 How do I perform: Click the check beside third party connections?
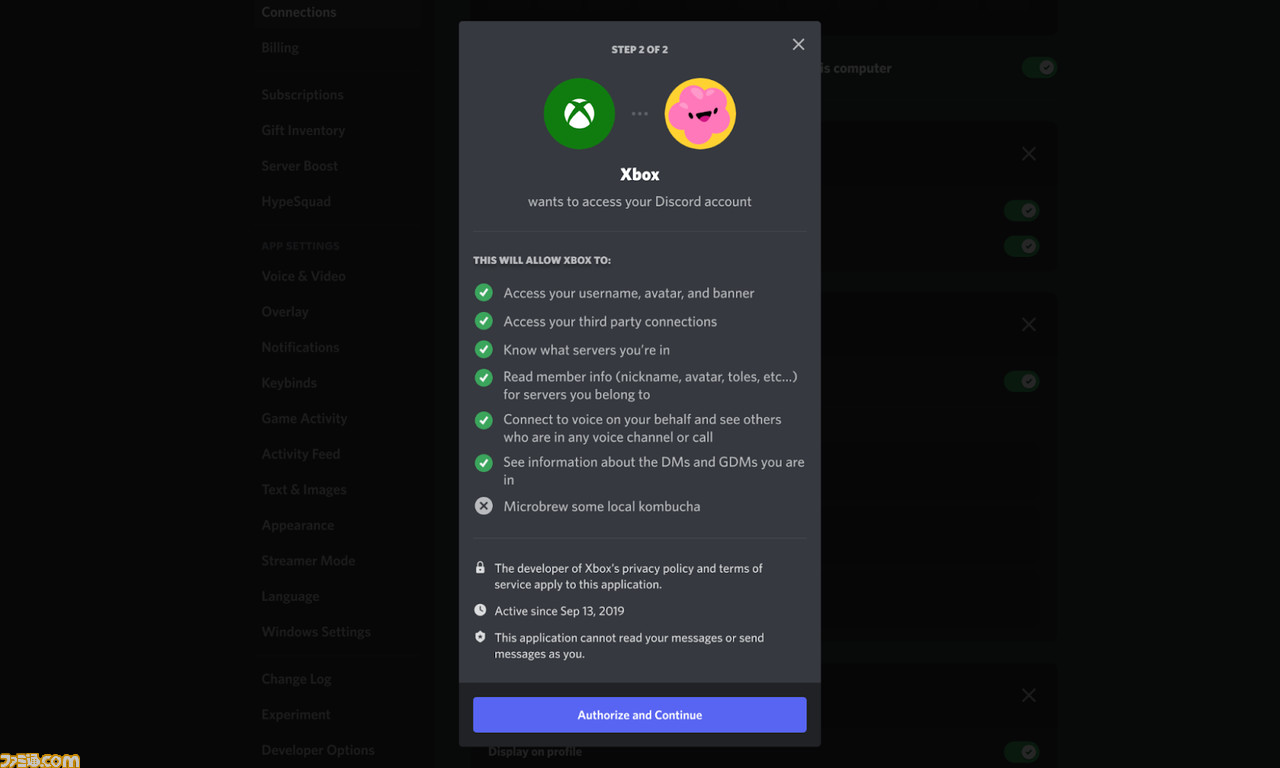484,321
